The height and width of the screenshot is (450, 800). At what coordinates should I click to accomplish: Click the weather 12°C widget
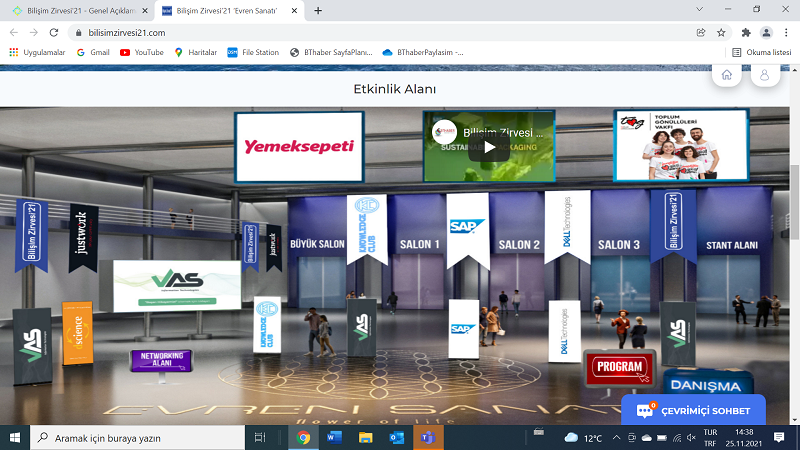[584, 438]
